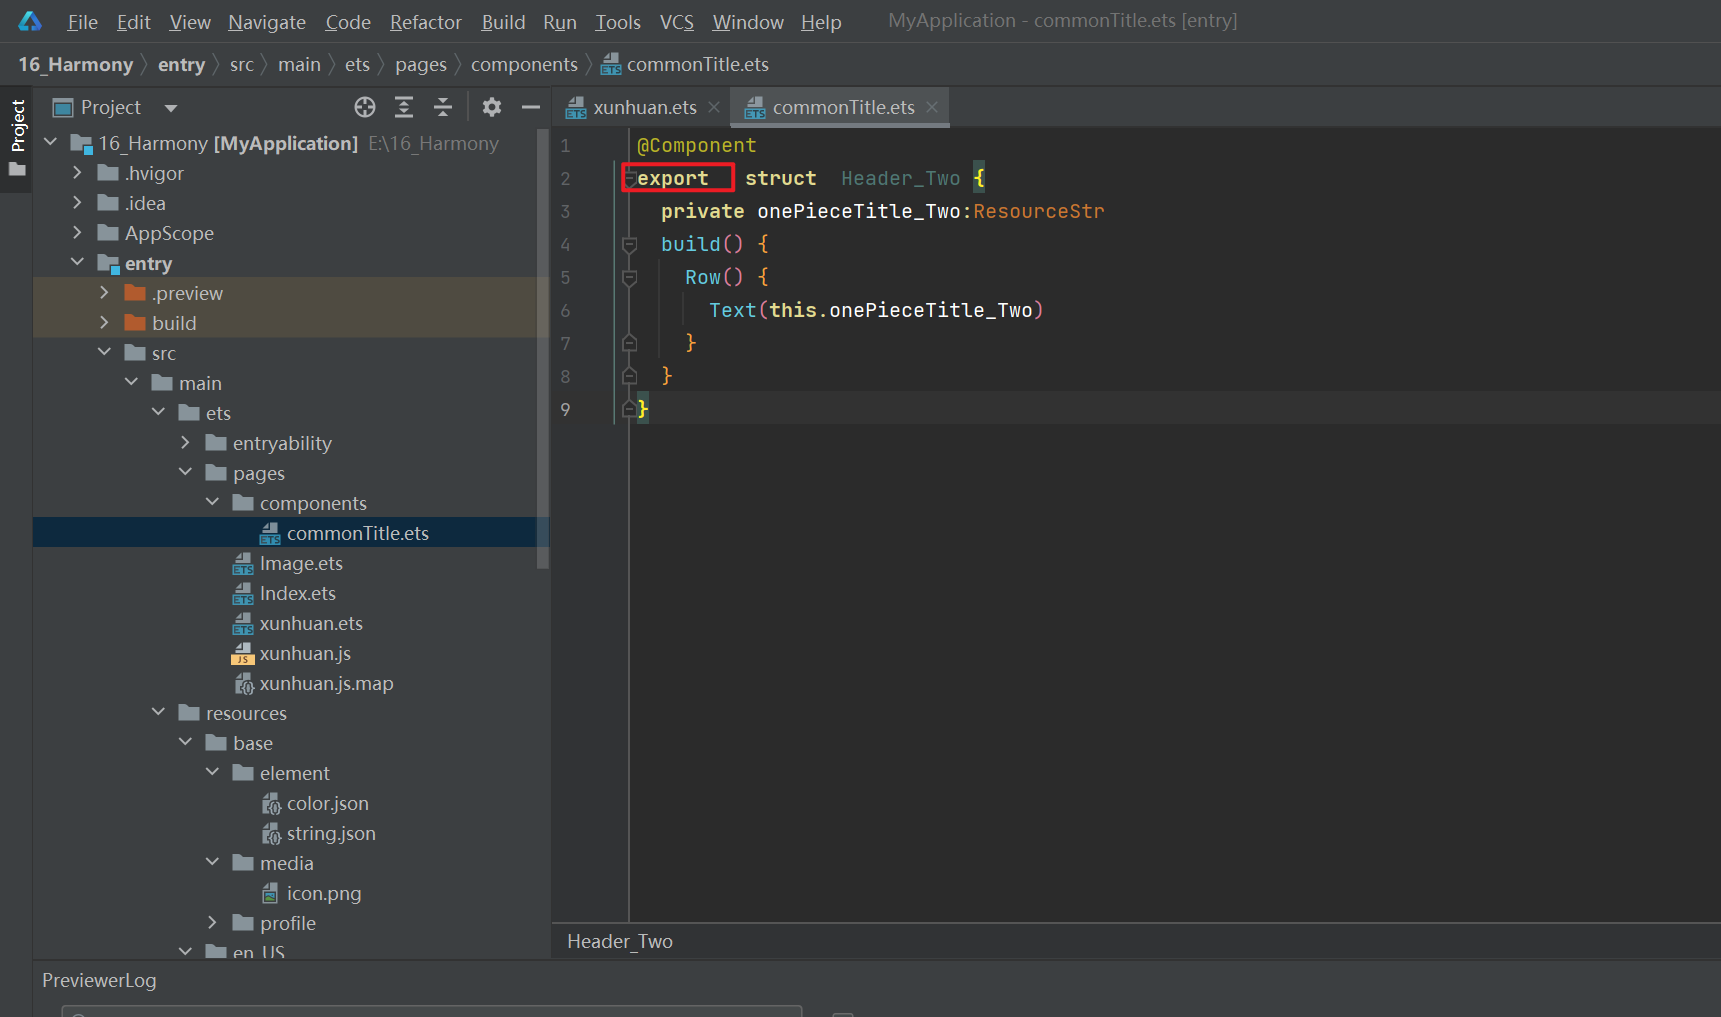Click the locate/select opened file target icon
The height and width of the screenshot is (1017, 1721).
[365, 107]
